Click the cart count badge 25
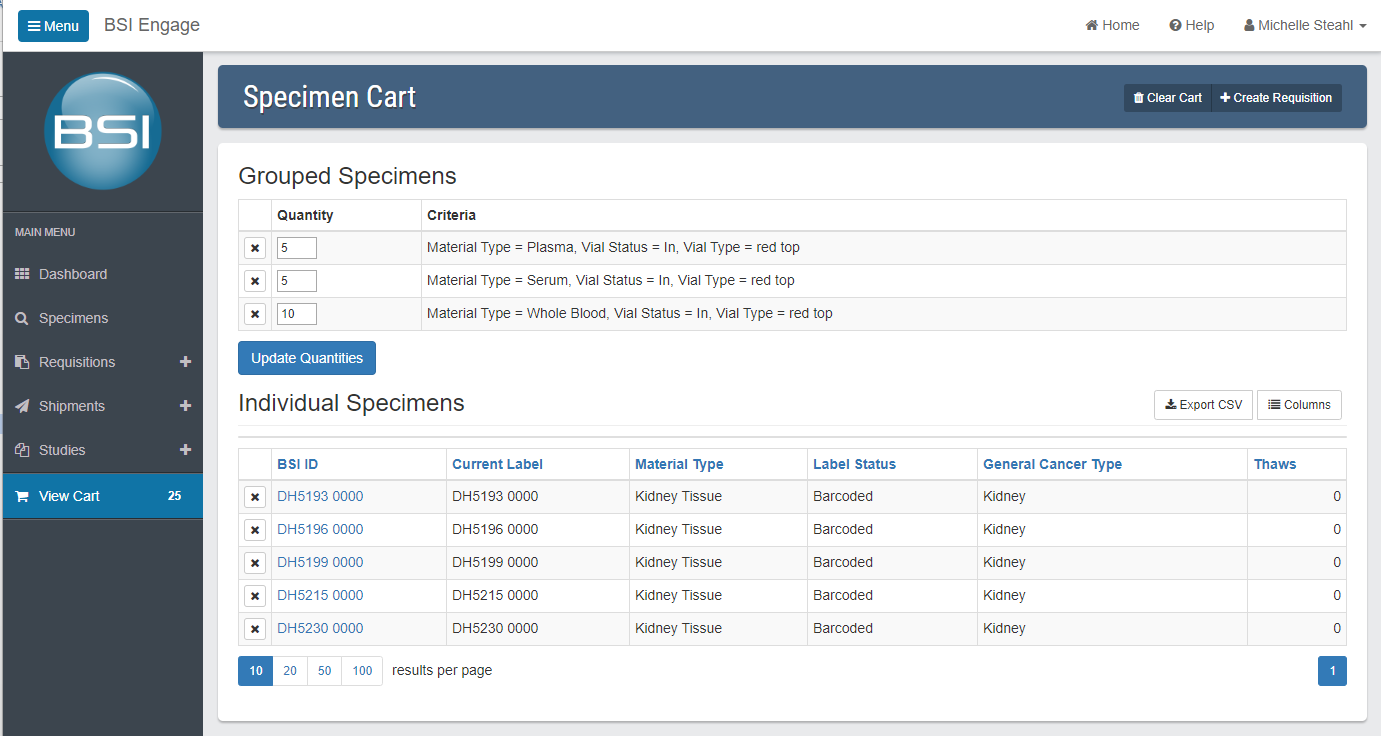 [174, 496]
